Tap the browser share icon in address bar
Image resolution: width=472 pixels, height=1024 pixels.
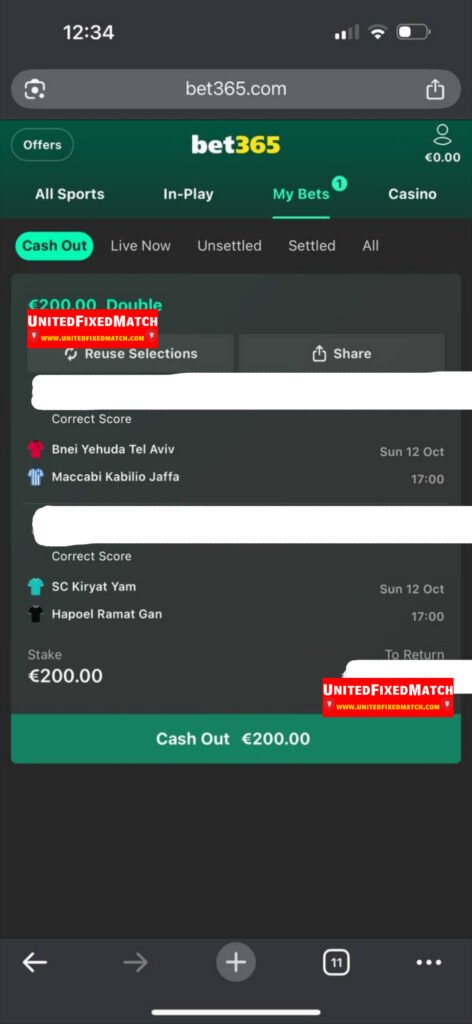pos(435,89)
